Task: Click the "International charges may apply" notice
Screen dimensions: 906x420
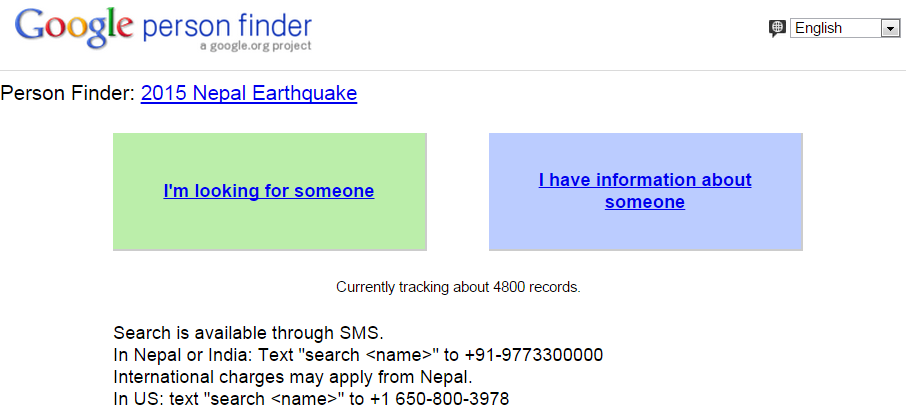Action: tap(292, 377)
